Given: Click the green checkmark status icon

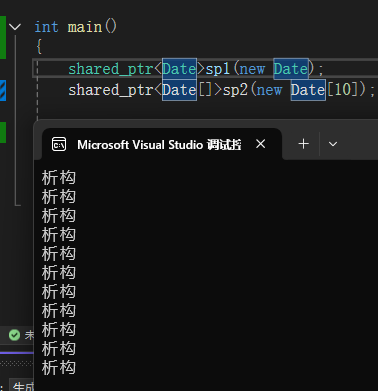Looking at the screenshot, I should (x=14, y=335).
